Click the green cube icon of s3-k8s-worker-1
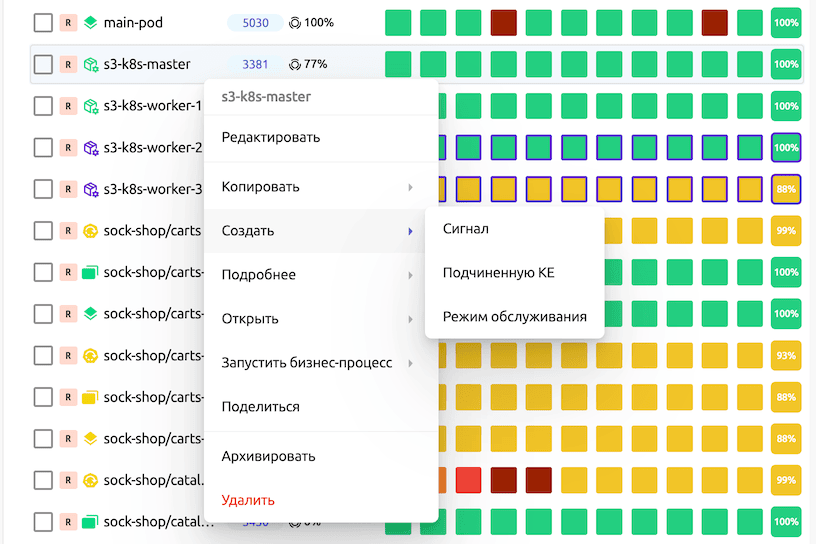 pyautogui.click(x=90, y=106)
